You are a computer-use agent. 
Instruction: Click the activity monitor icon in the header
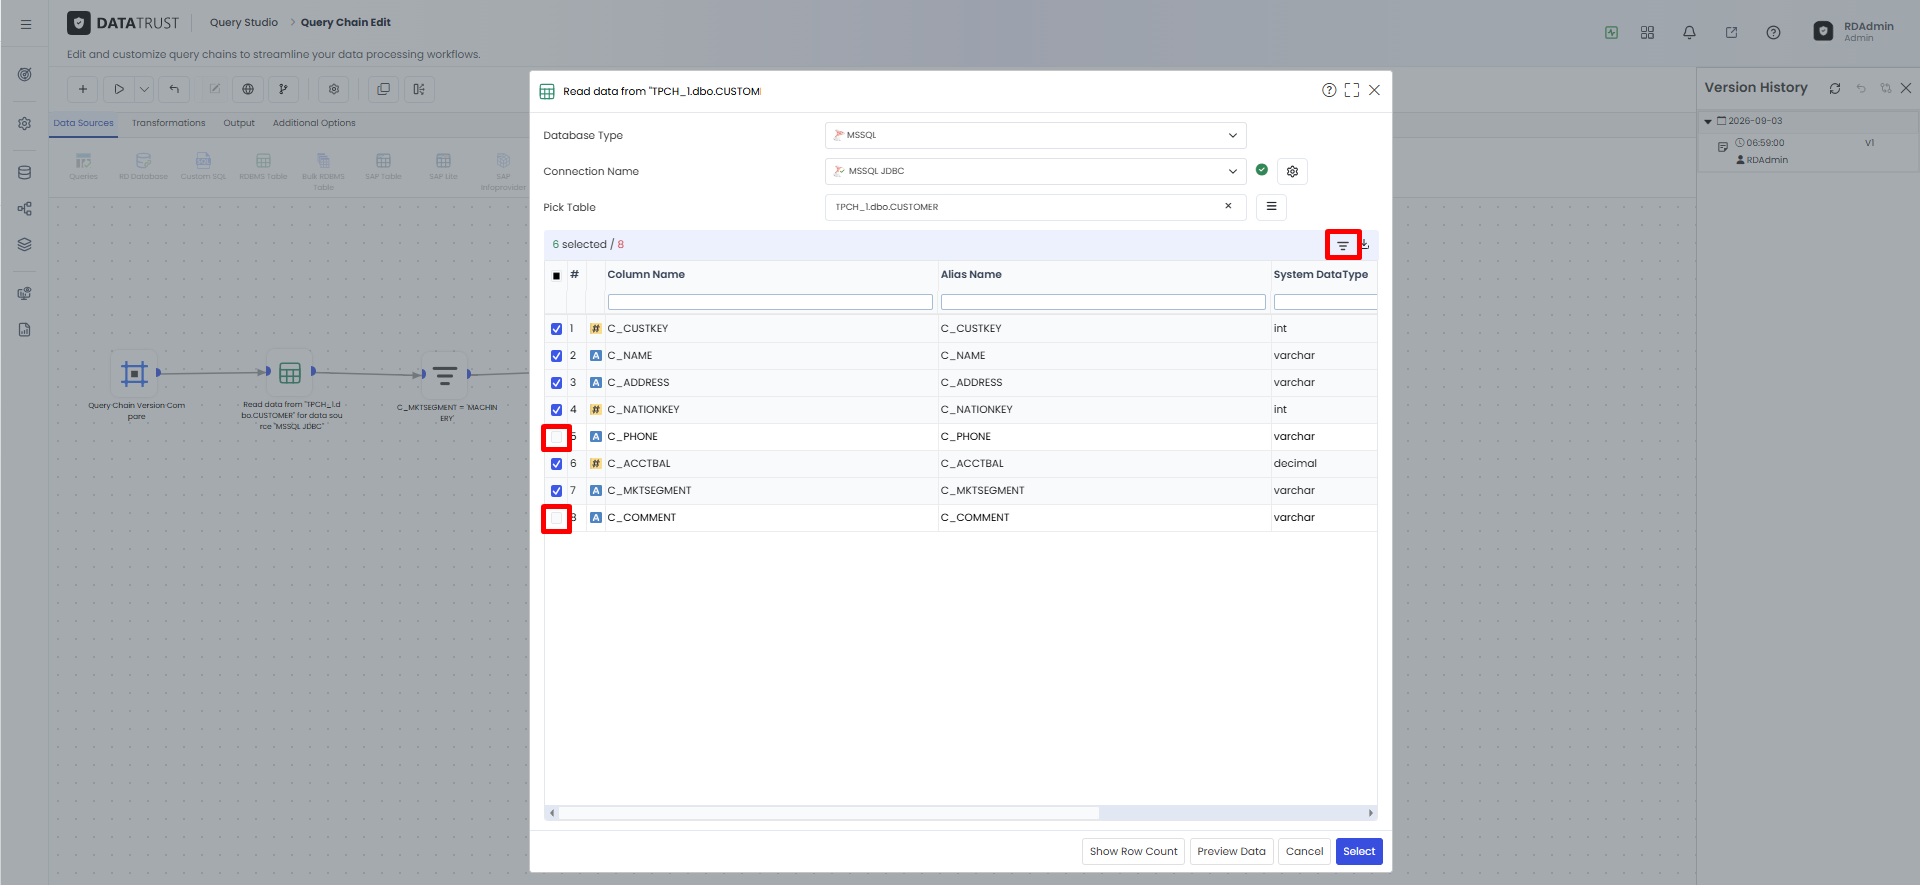pyautogui.click(x=1611, y=32)
